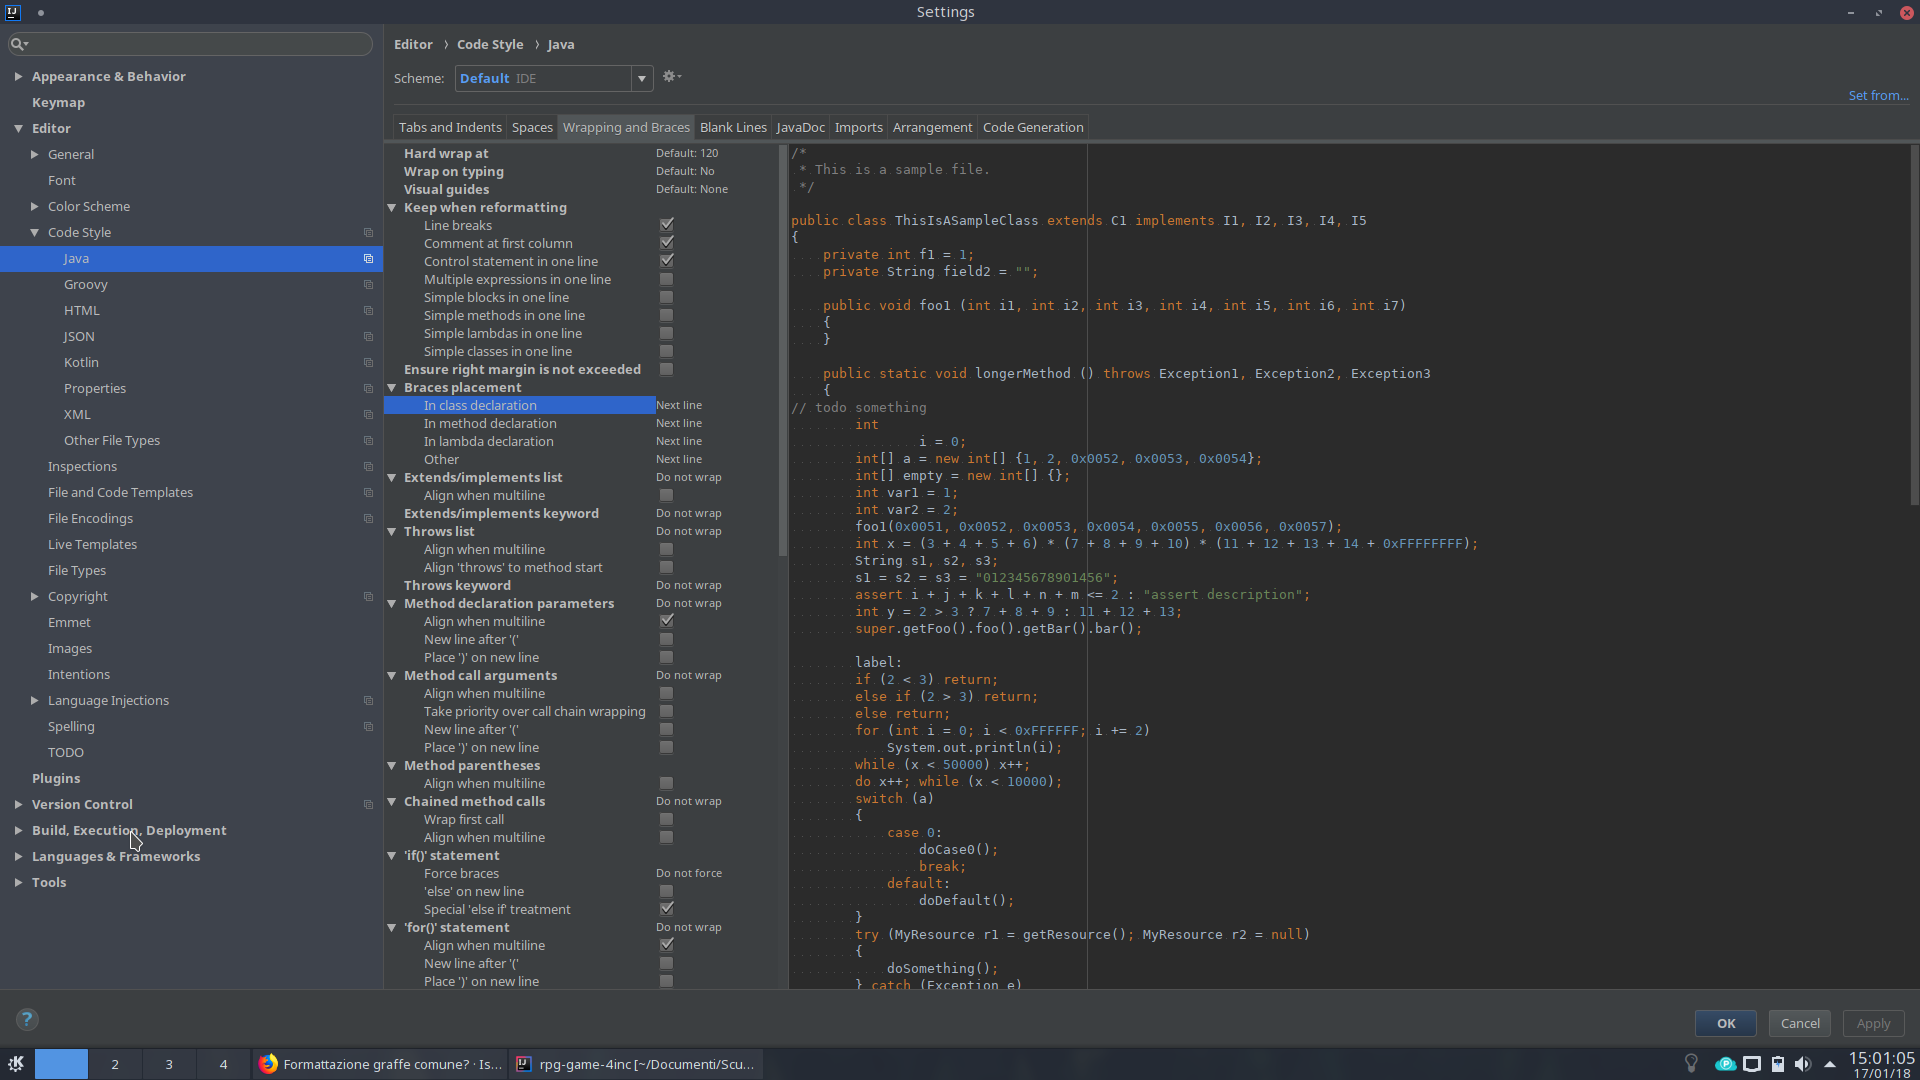
Task: Click the project-level icon beside Inspections
Action: tap(368, 467)
